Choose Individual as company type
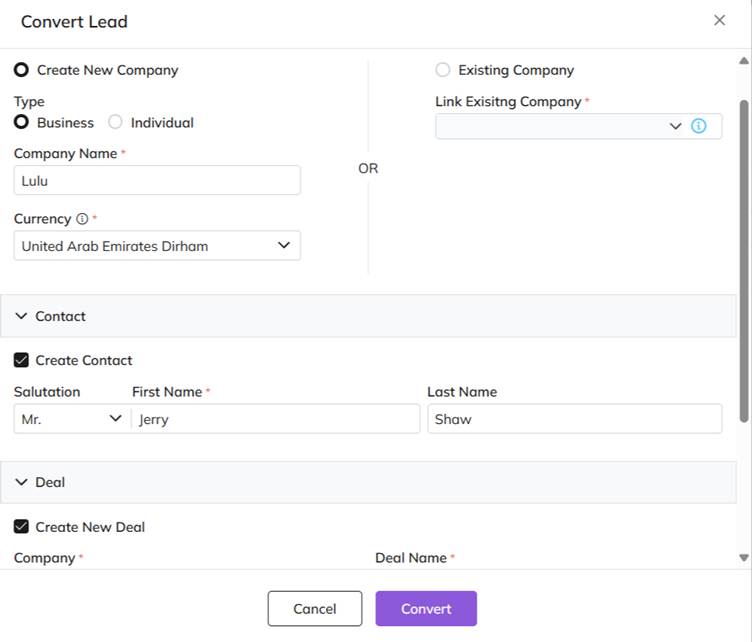Screen dimensions: 752x642 (115, 122)
